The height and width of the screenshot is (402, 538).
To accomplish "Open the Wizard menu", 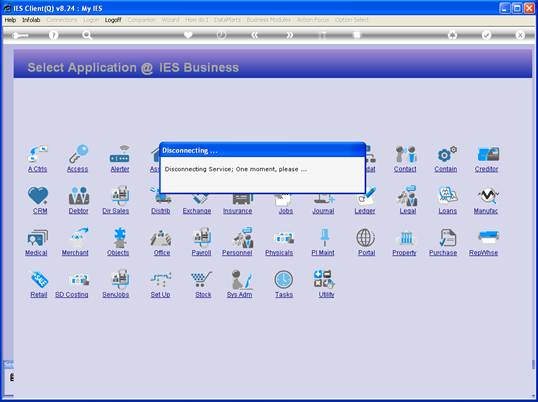I will pos(170,20).
